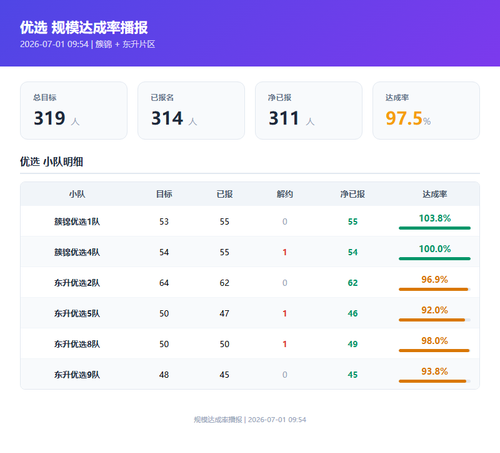Click the 103.8% percentage text
Screen dimensions: 500x453
click(435, 218)
